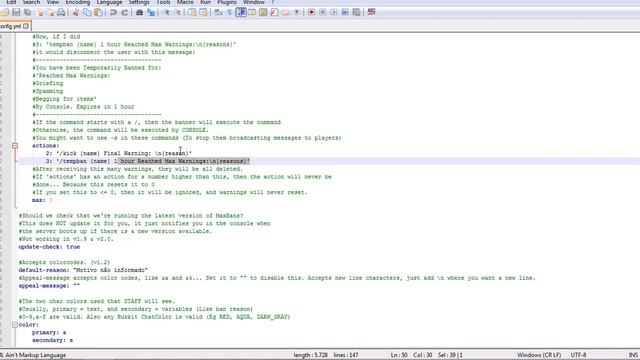
Task: Click the Synchronize Vertical Scrolling icon
Action: (192, 12)
